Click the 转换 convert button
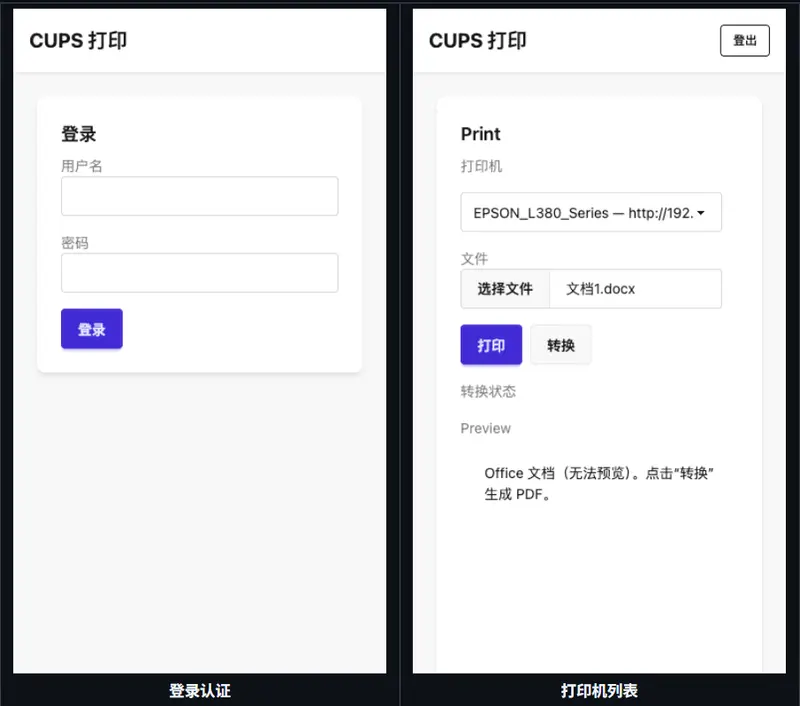800x706 pixels. 560,344
